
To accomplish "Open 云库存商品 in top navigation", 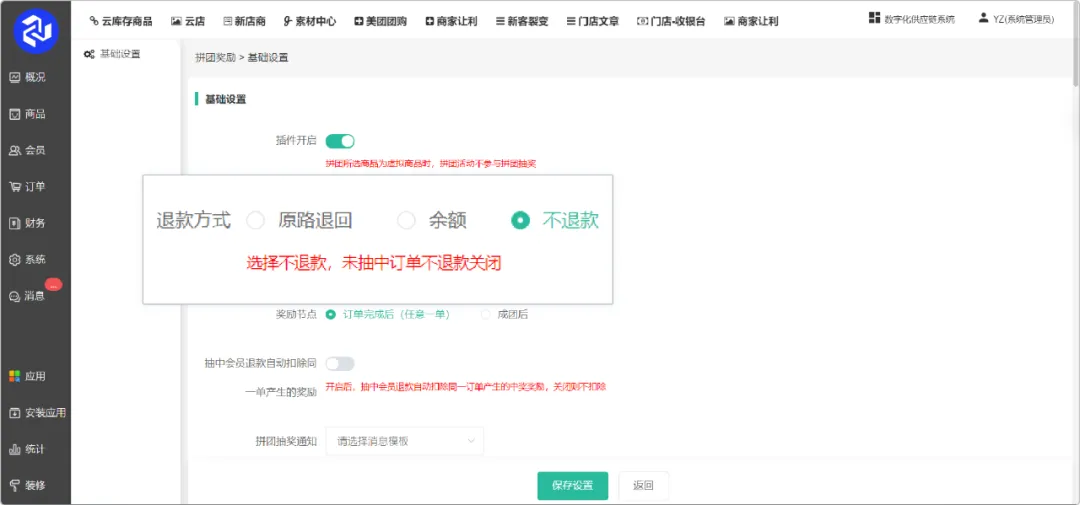I will 121,21.
